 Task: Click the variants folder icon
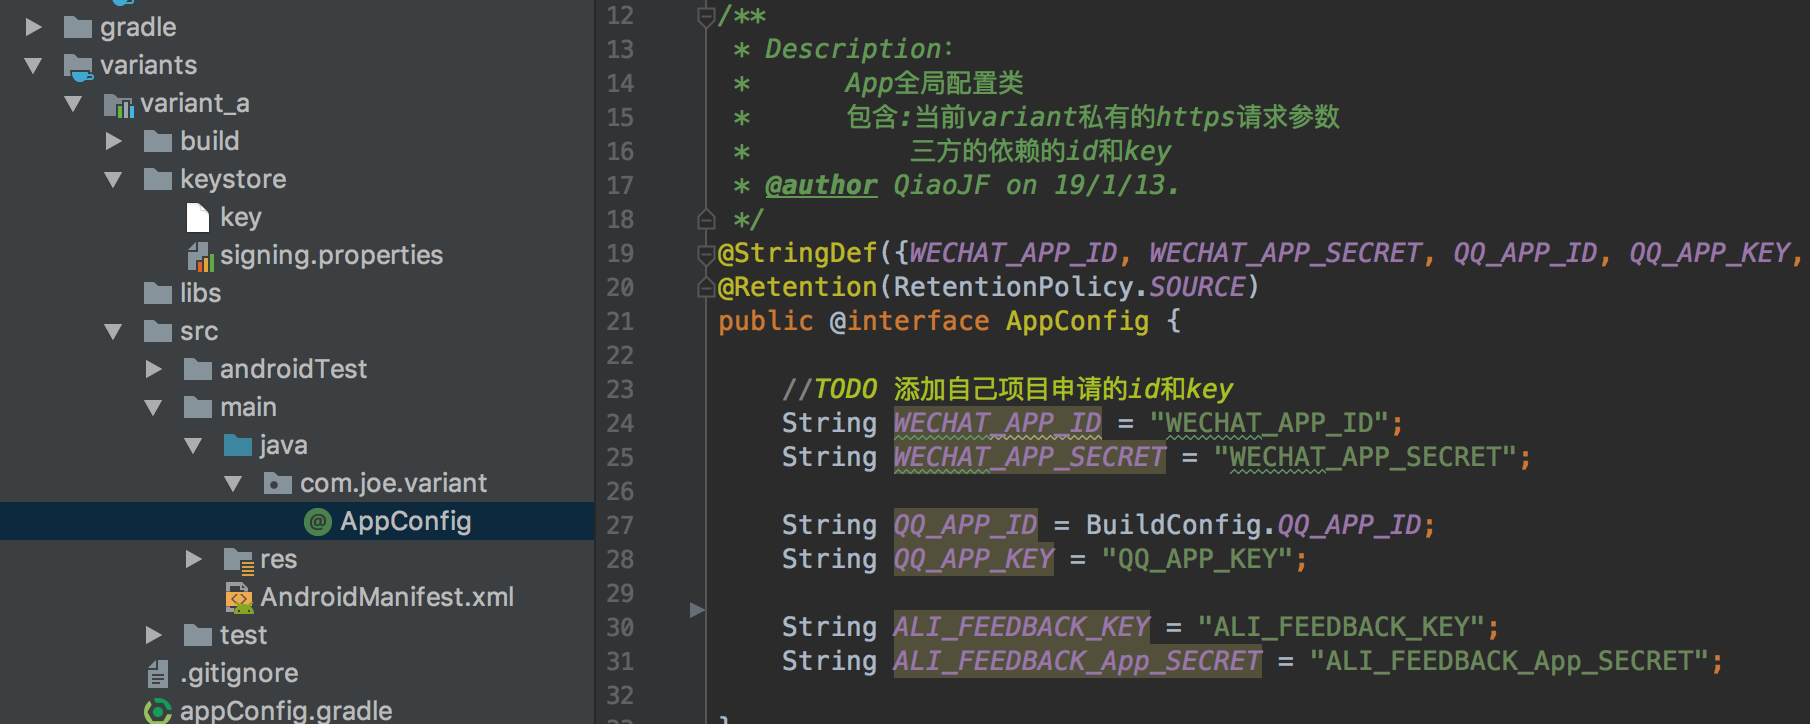point(78,67)
